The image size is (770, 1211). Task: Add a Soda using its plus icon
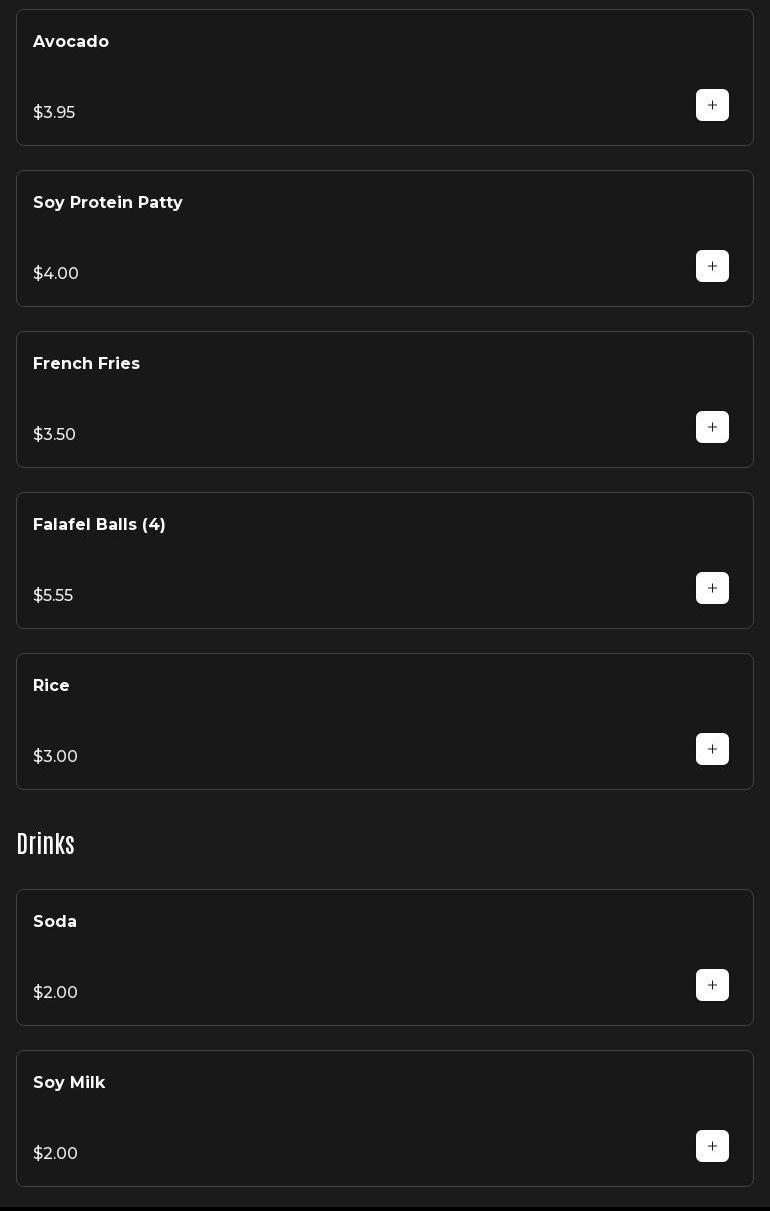[x=712, y=985]
